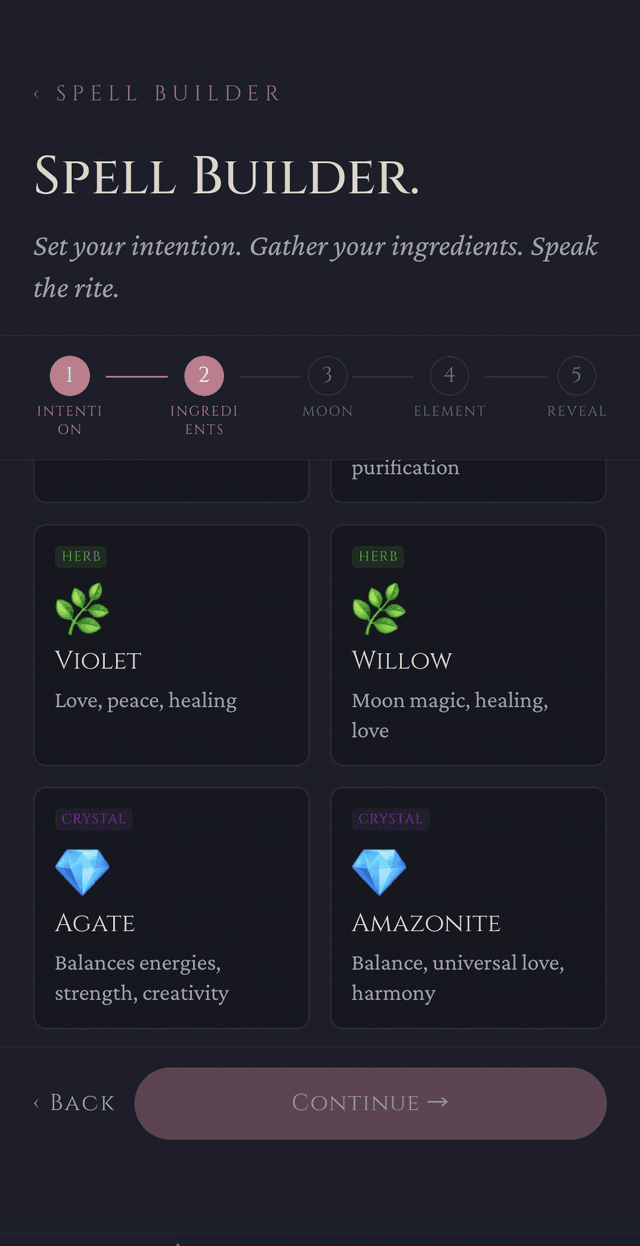Click the HERB badge on the Willow card
Image resolution: width=640 pixels, height=1246 pixels.
coord(378,556)
